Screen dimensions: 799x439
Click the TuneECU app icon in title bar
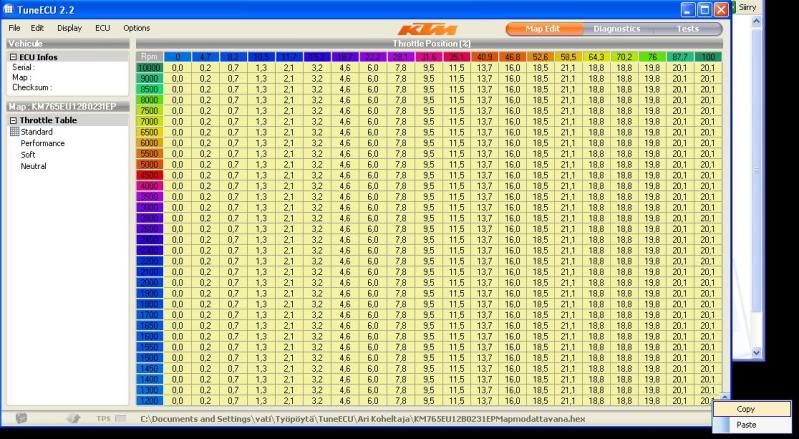[9, 8]
